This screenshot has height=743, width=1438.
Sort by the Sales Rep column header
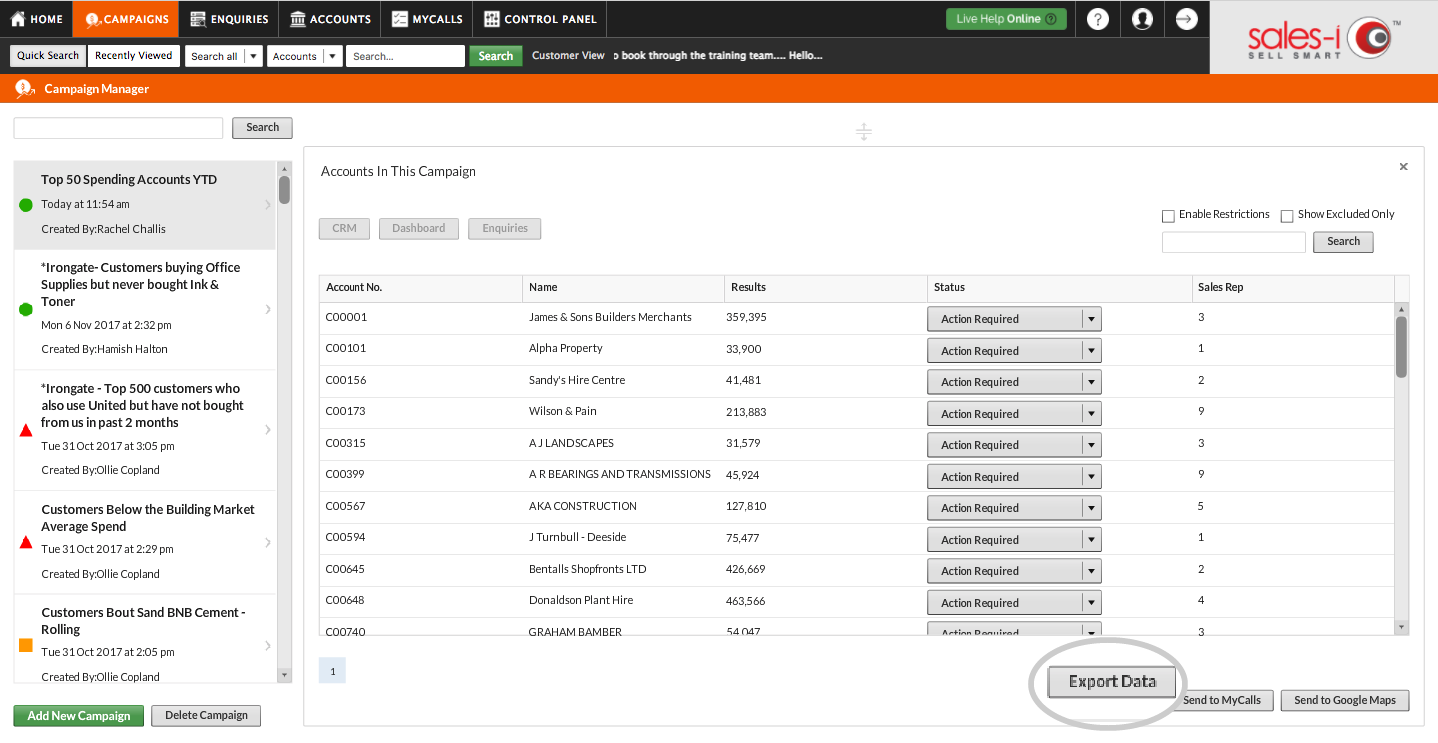click(x=1293, y=288)
